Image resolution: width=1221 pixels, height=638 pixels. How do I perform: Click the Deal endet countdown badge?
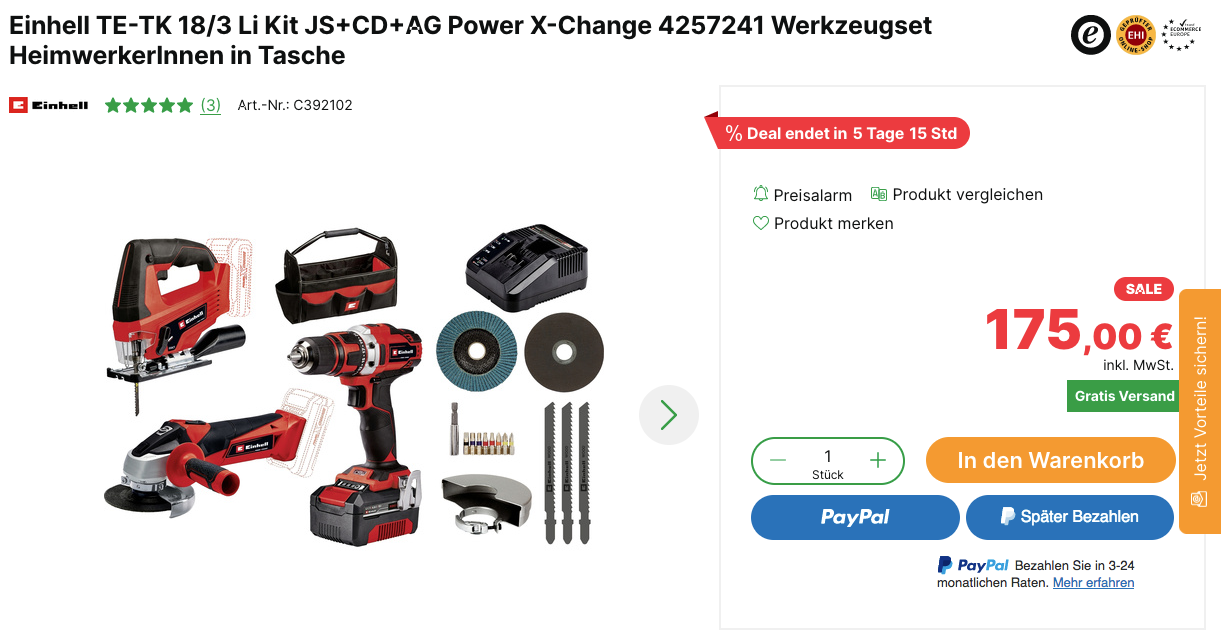coord(838,133)
